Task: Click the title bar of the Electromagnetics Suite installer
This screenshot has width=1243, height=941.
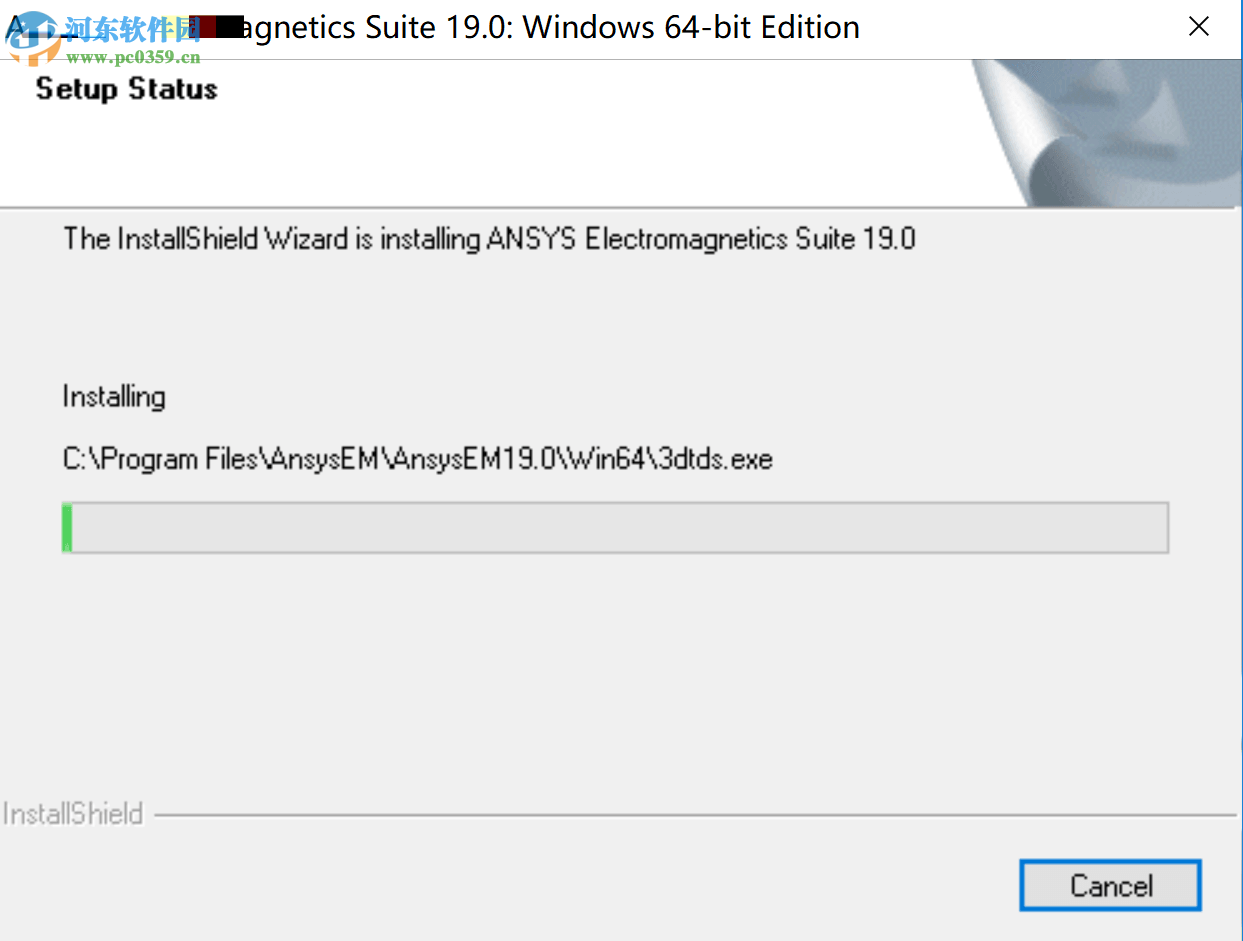Action: pos(600,27)
